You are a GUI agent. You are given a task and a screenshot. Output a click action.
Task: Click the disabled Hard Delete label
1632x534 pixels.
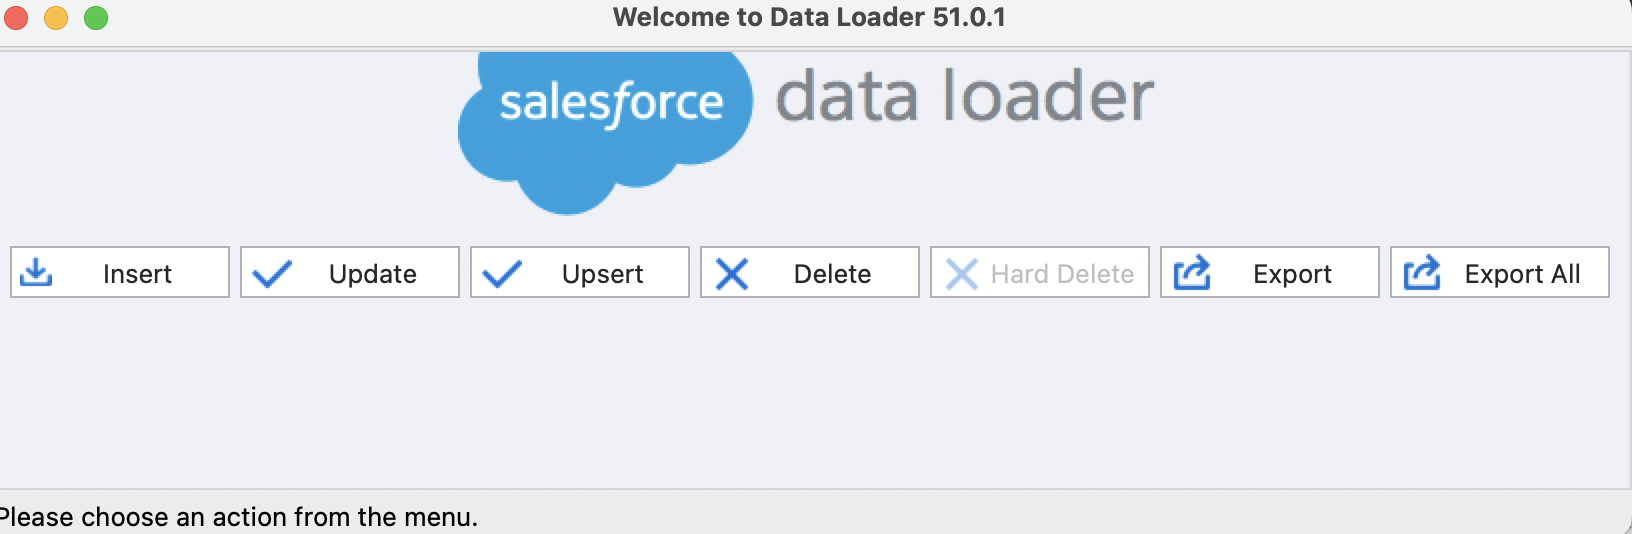tap(1062, 274)
